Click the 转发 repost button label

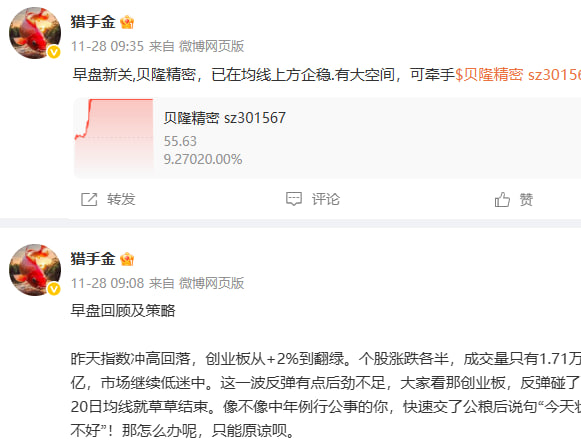[121, 199]
